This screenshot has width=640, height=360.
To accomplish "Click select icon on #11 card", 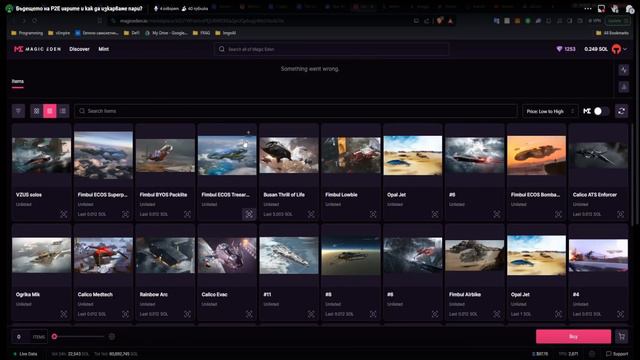I will click(x=311, y=314).
